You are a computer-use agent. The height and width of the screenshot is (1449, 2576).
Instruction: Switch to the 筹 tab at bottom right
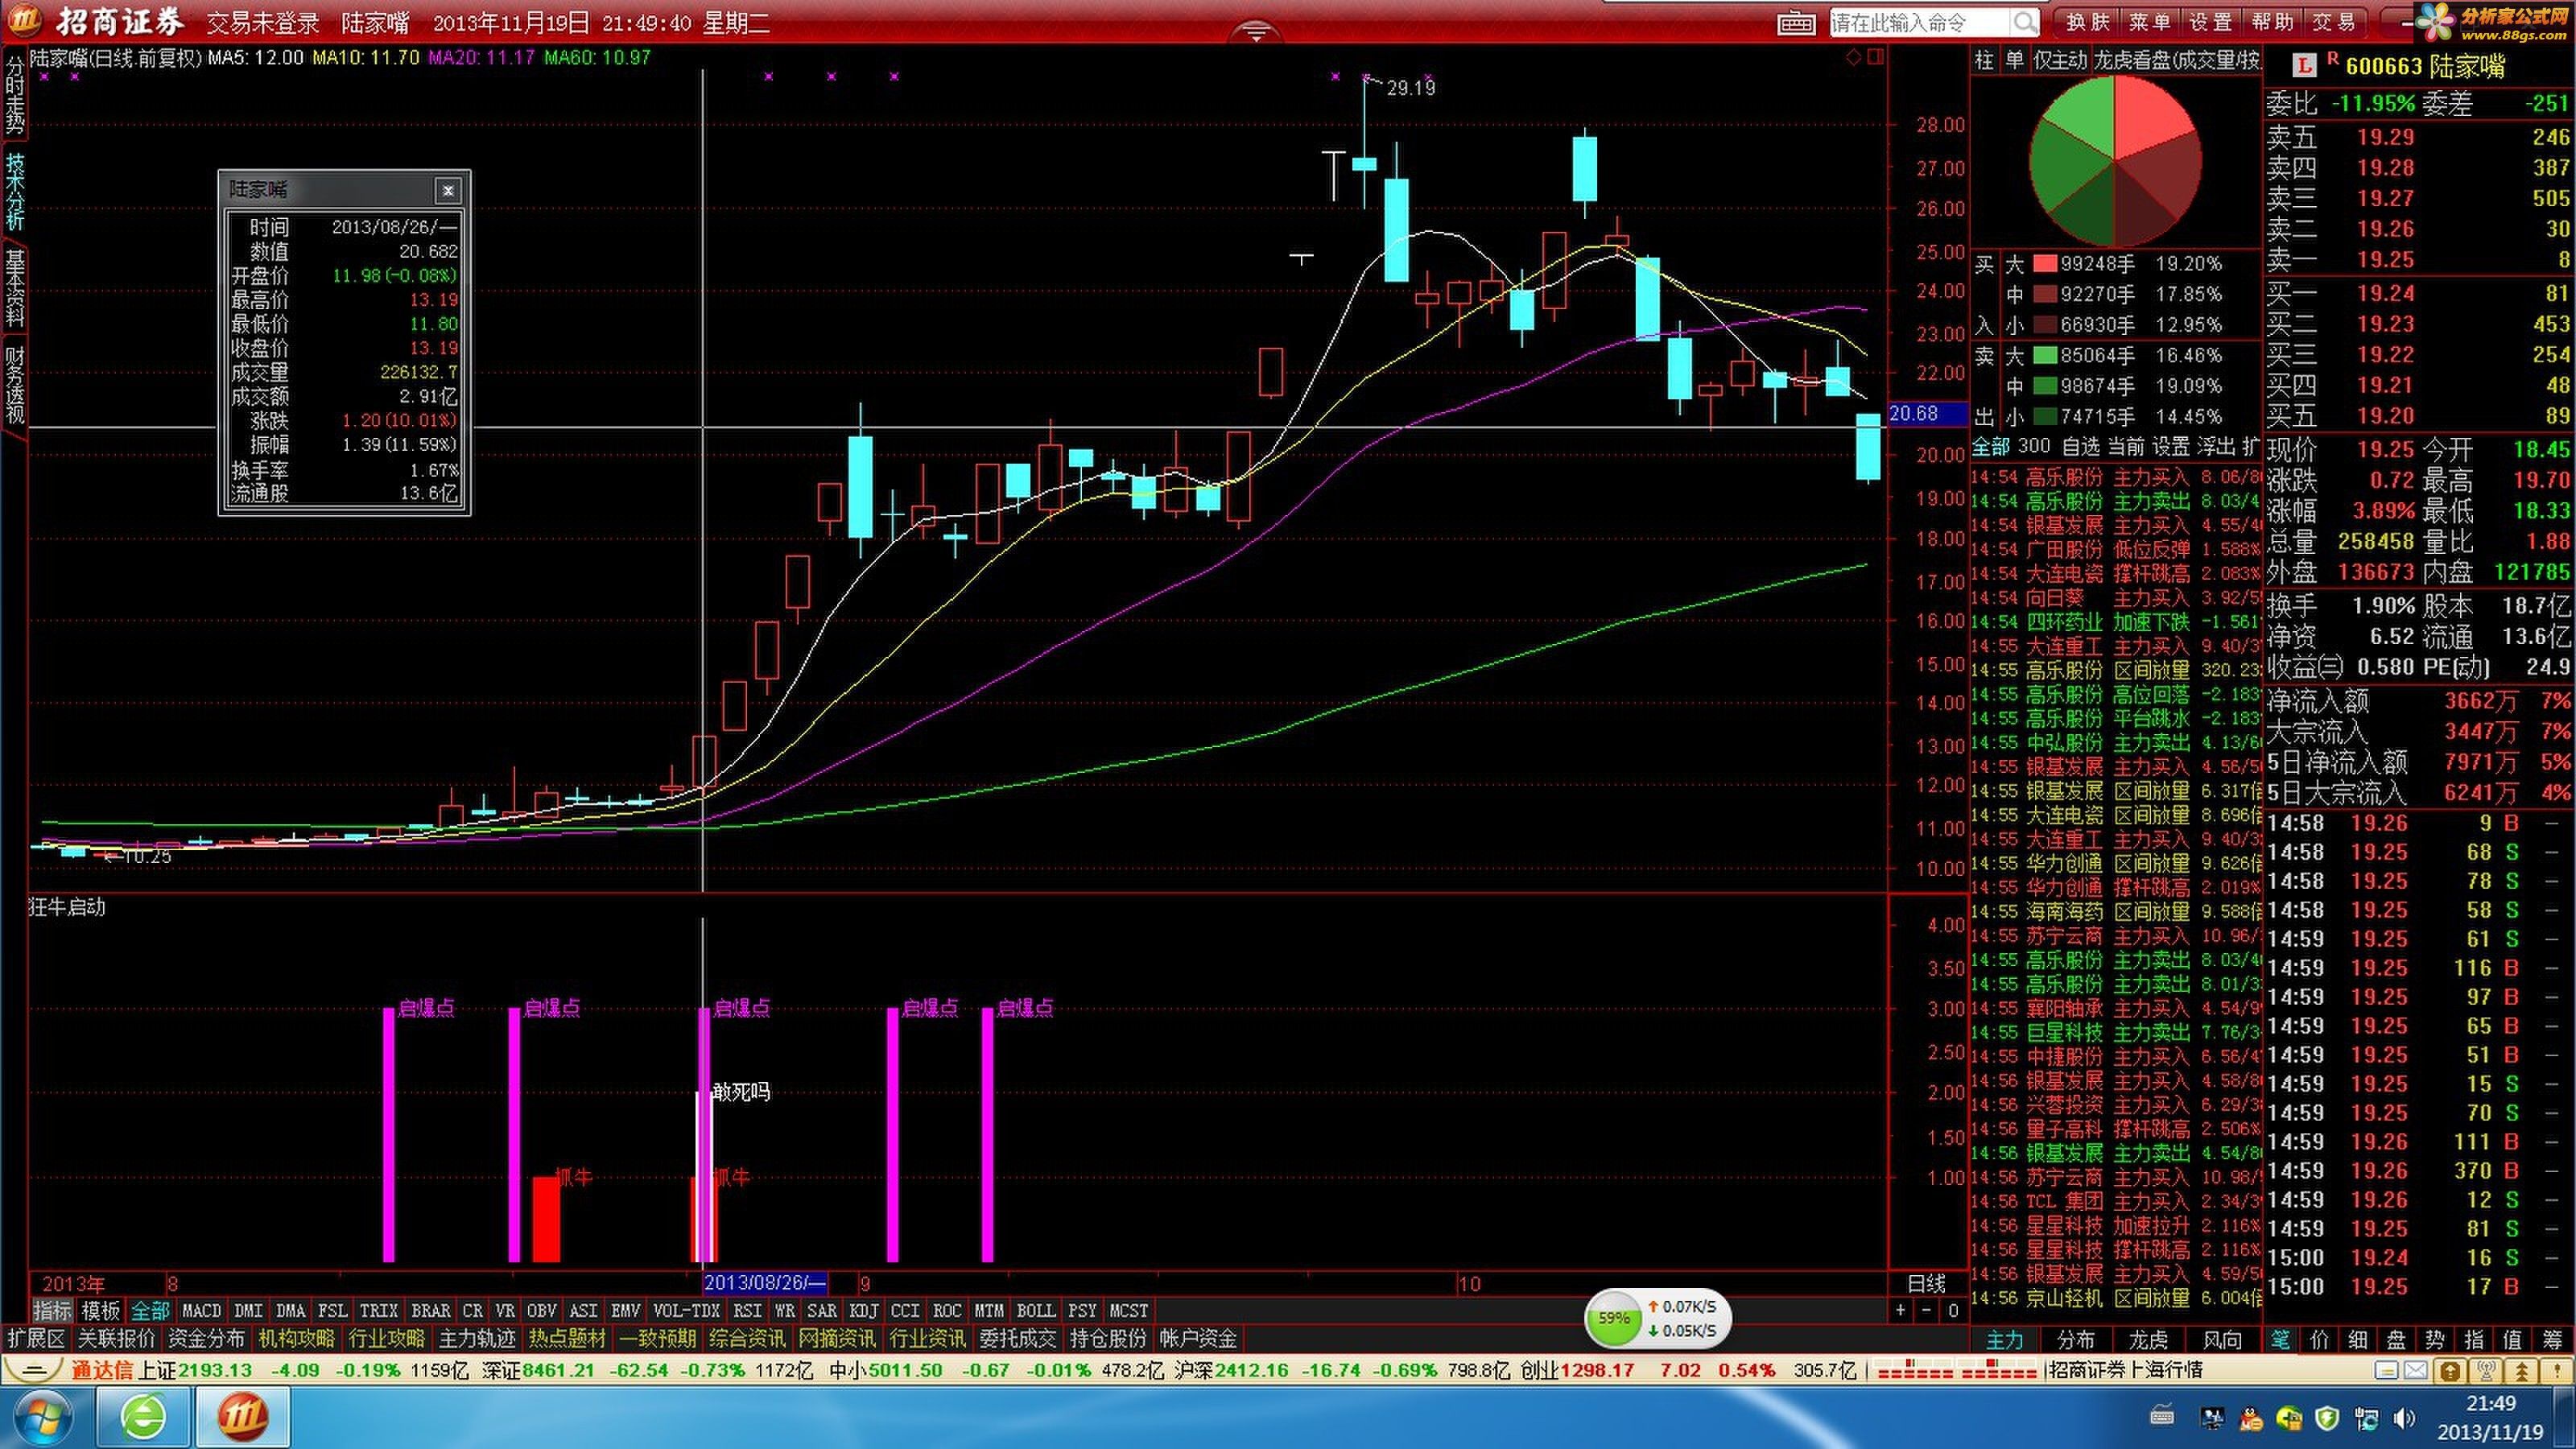coord(2553,1339)
